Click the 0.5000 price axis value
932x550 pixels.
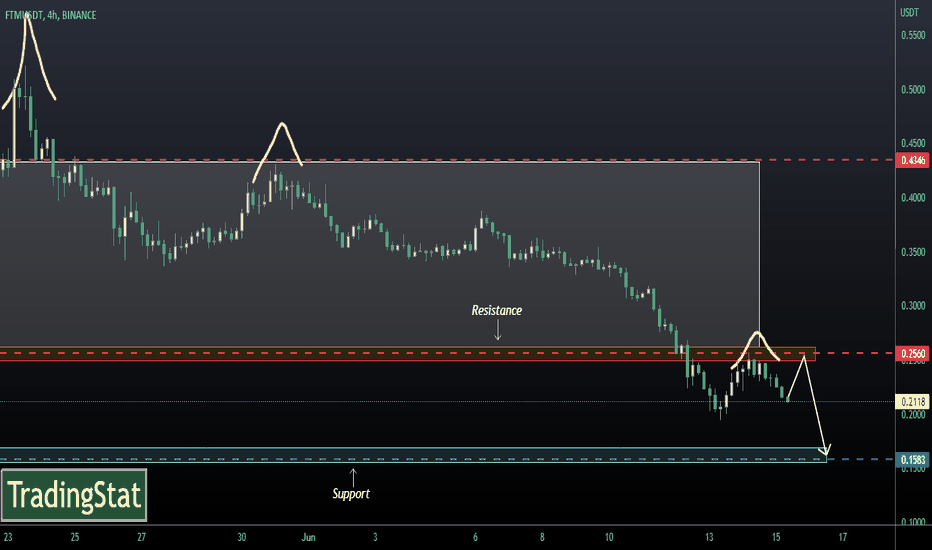pos(913,90)
